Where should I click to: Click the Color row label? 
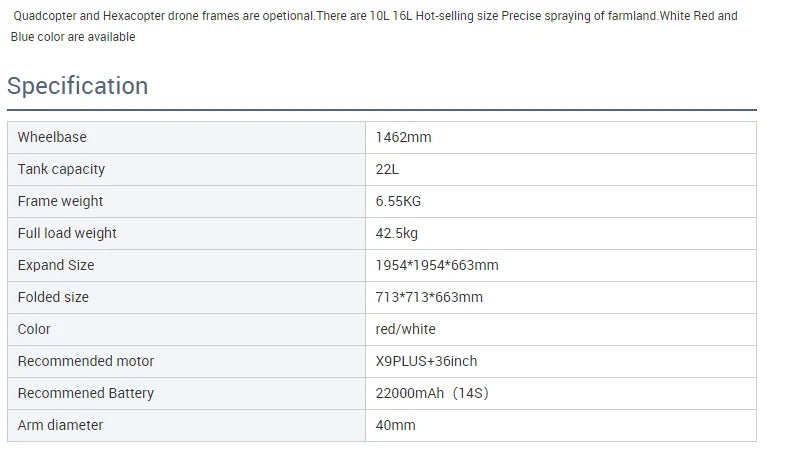34,329
